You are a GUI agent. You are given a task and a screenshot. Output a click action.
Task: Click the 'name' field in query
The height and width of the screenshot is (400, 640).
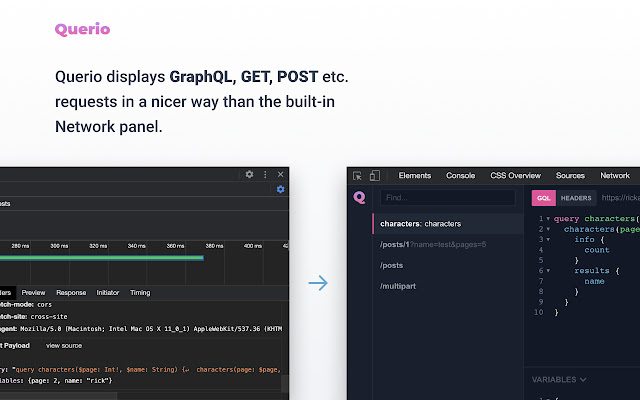click(x=594, y=281)
